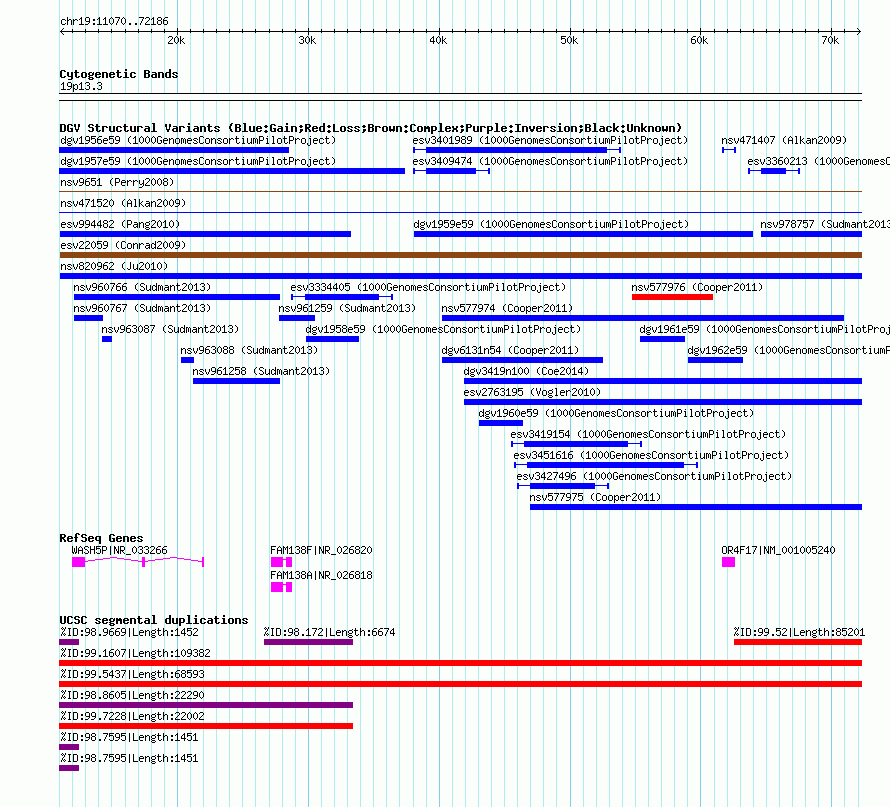
Task: Click the WASH5P gene first exon block
Action: (78, 562)
